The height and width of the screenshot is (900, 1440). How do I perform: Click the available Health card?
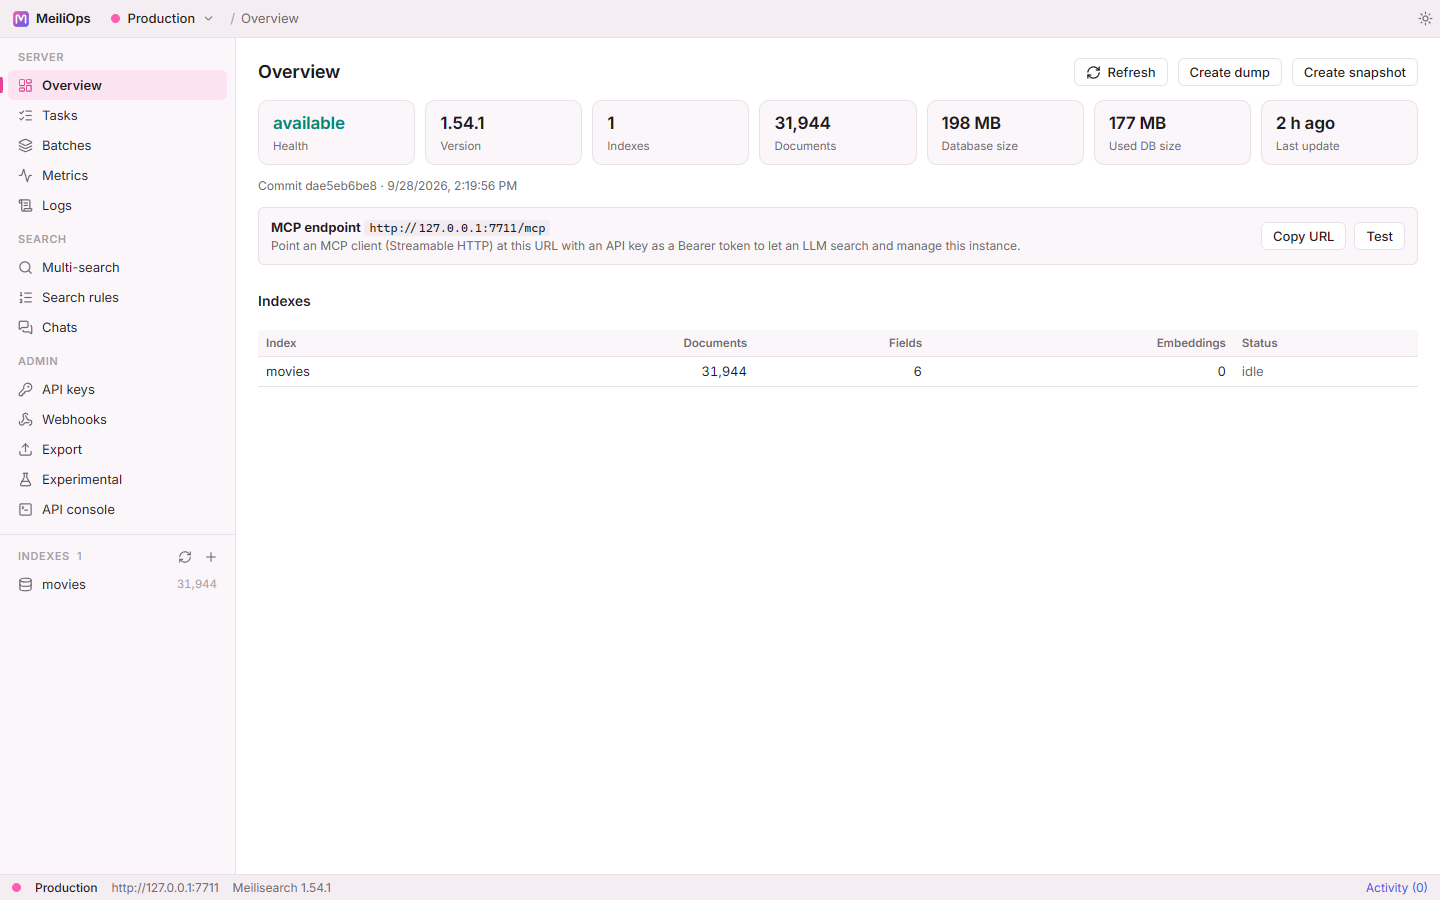pos(336,132)
